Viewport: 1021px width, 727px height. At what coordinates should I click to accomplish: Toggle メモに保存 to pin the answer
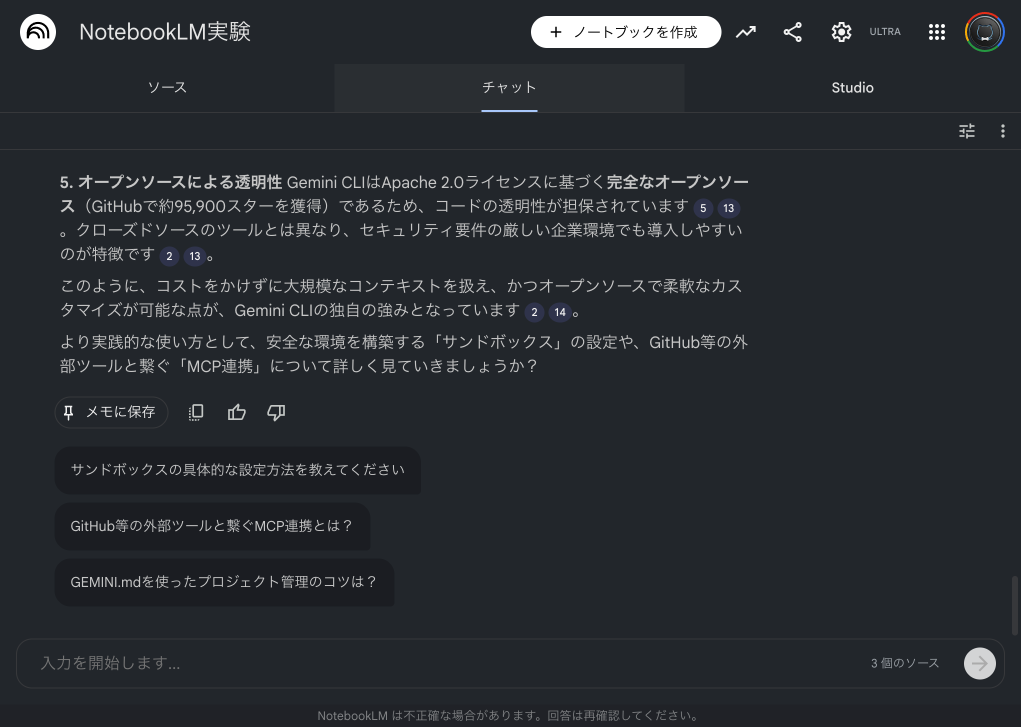[x=111, y=412]
